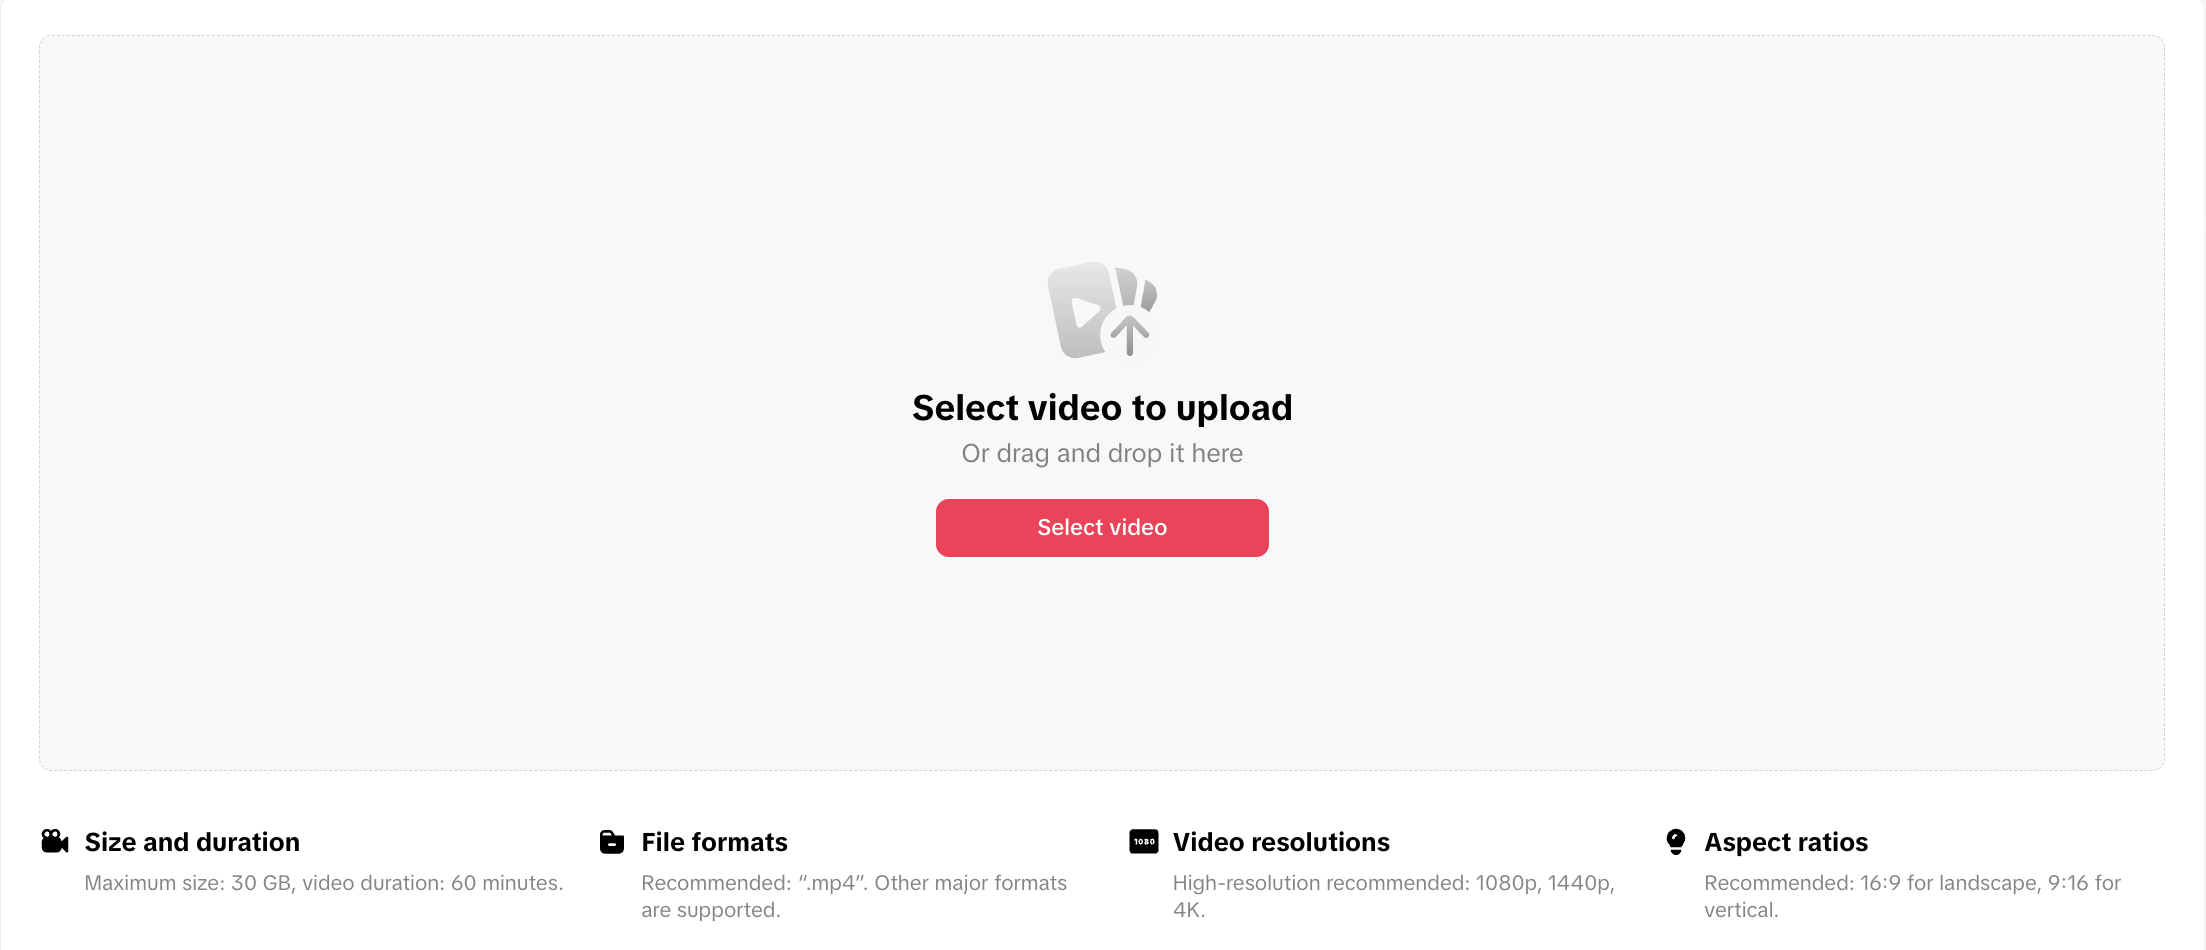Image resolution: width=2206 pixels, height=950 pixels.
Task: Click the Aspect ratios heading
Action: (1786, 842)
